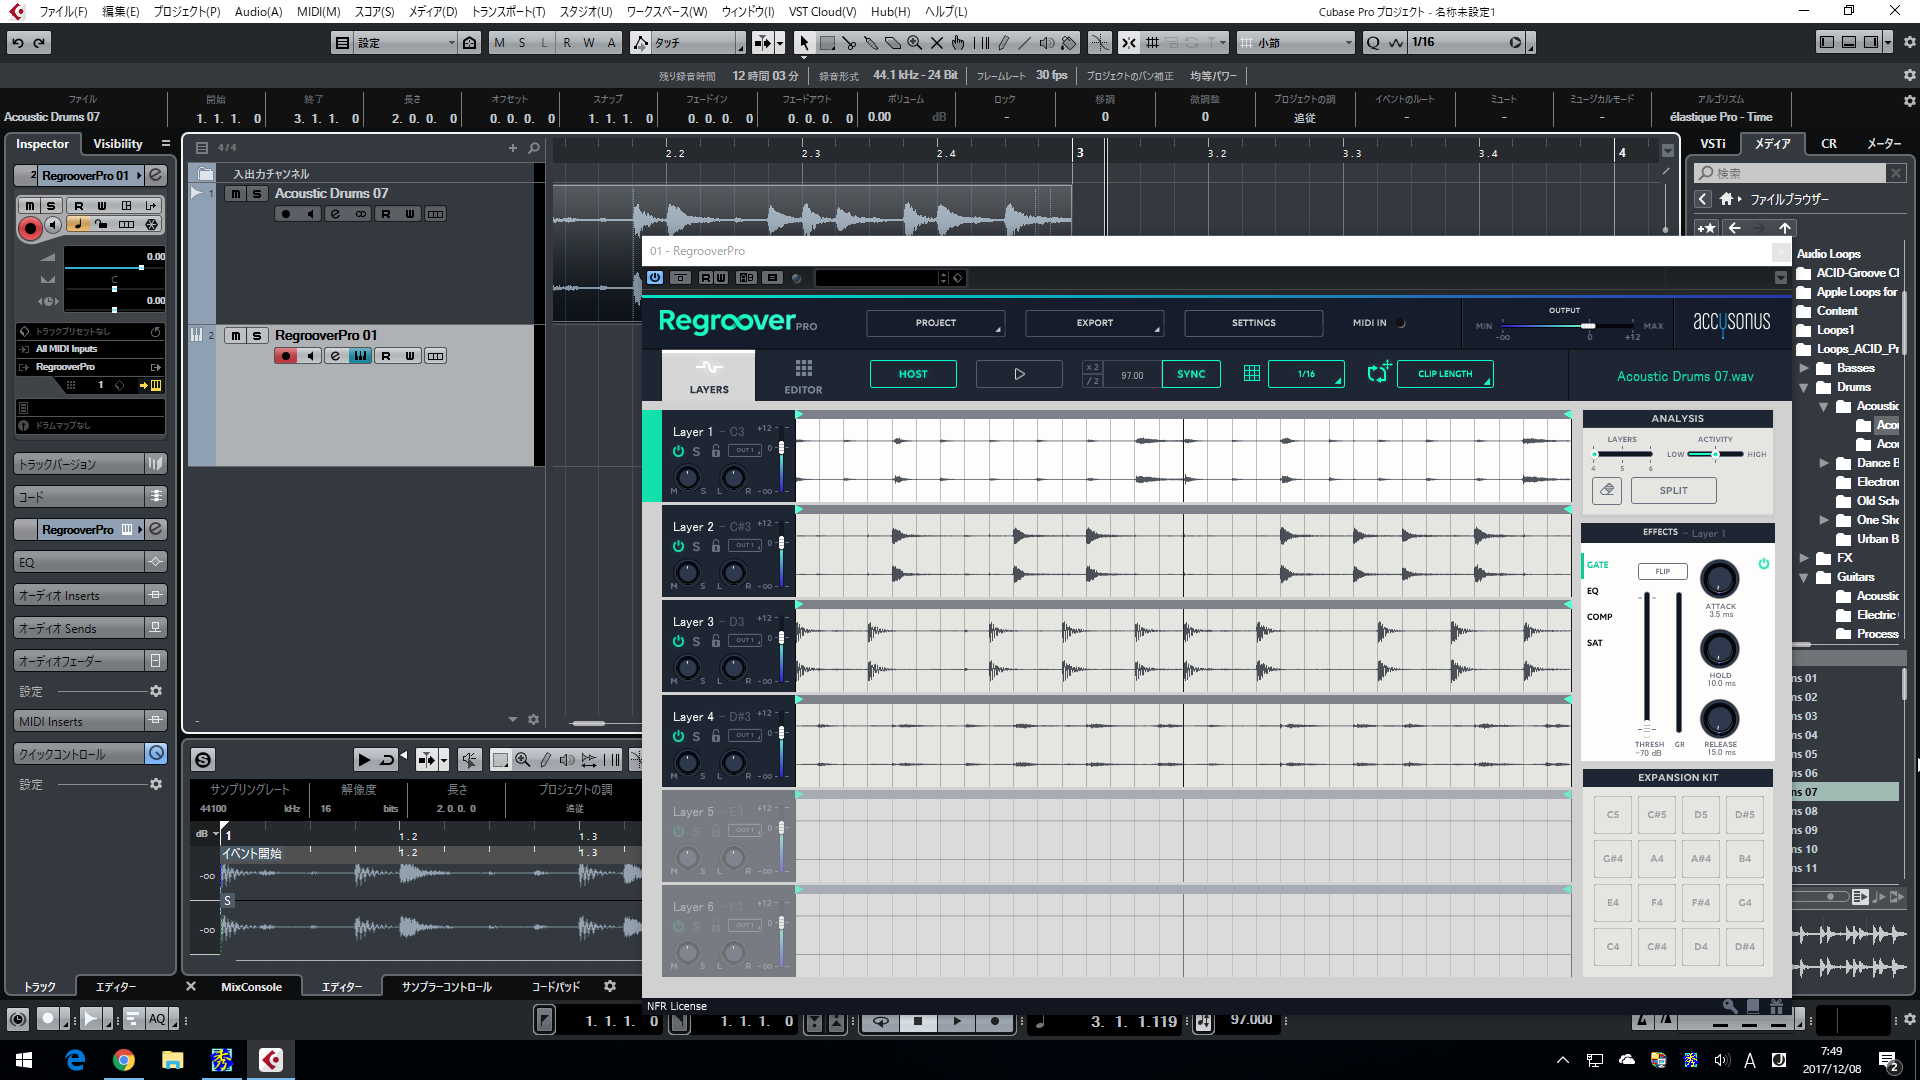This screenshot has width=1920, height=1080.
Task: Click the transport Stop button at bottom
Action: pos(918,1021)
